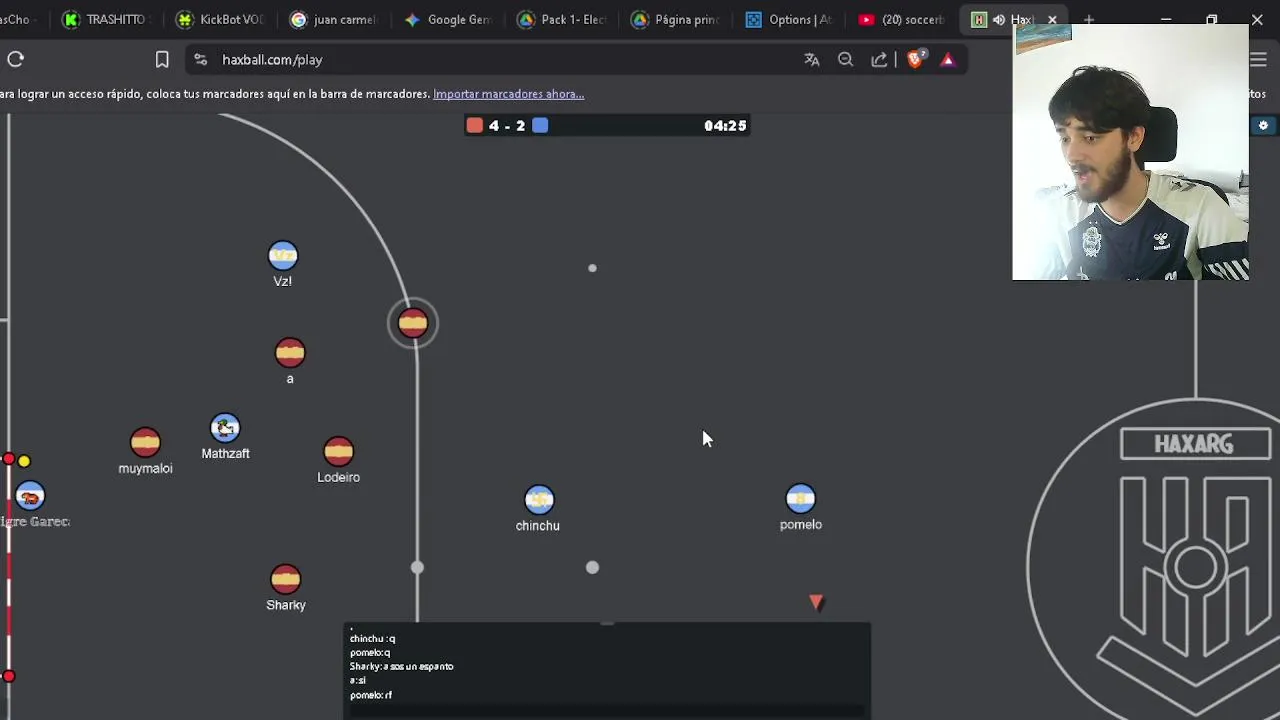The width and height of the screenshot is (1280, 720).
Task: Click player disc named a
Action: point(290,353)
